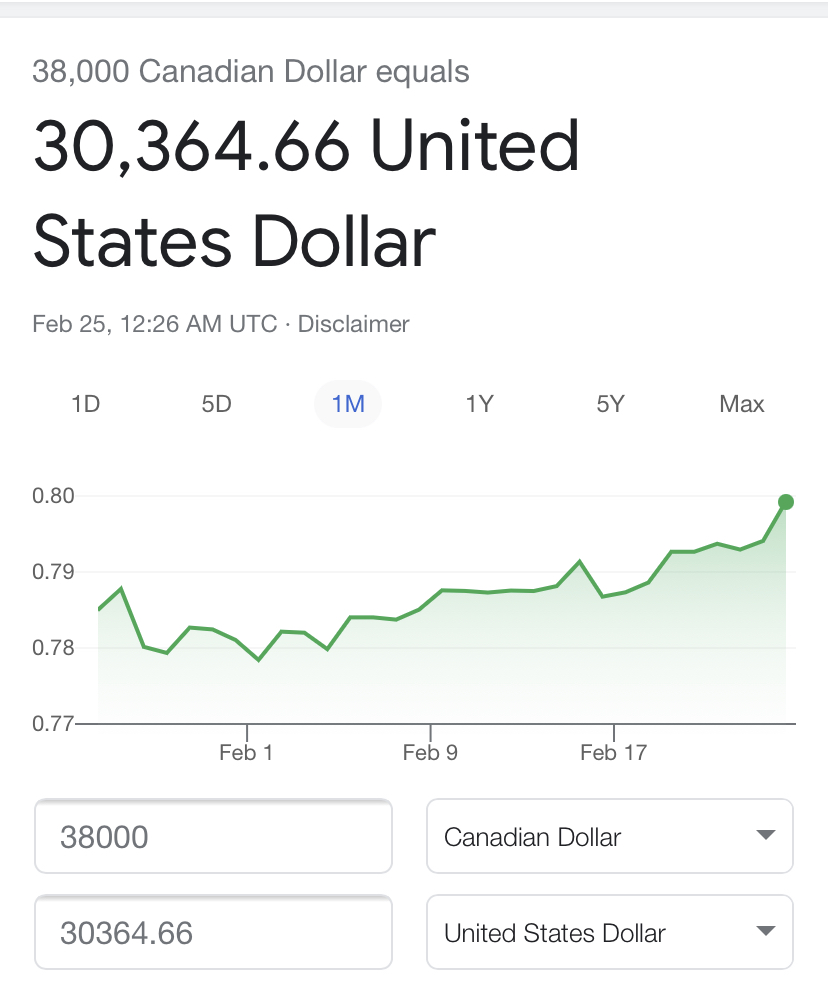828x1006 pixels.
Task: Show the Max range chart
Action: [741, 404]
